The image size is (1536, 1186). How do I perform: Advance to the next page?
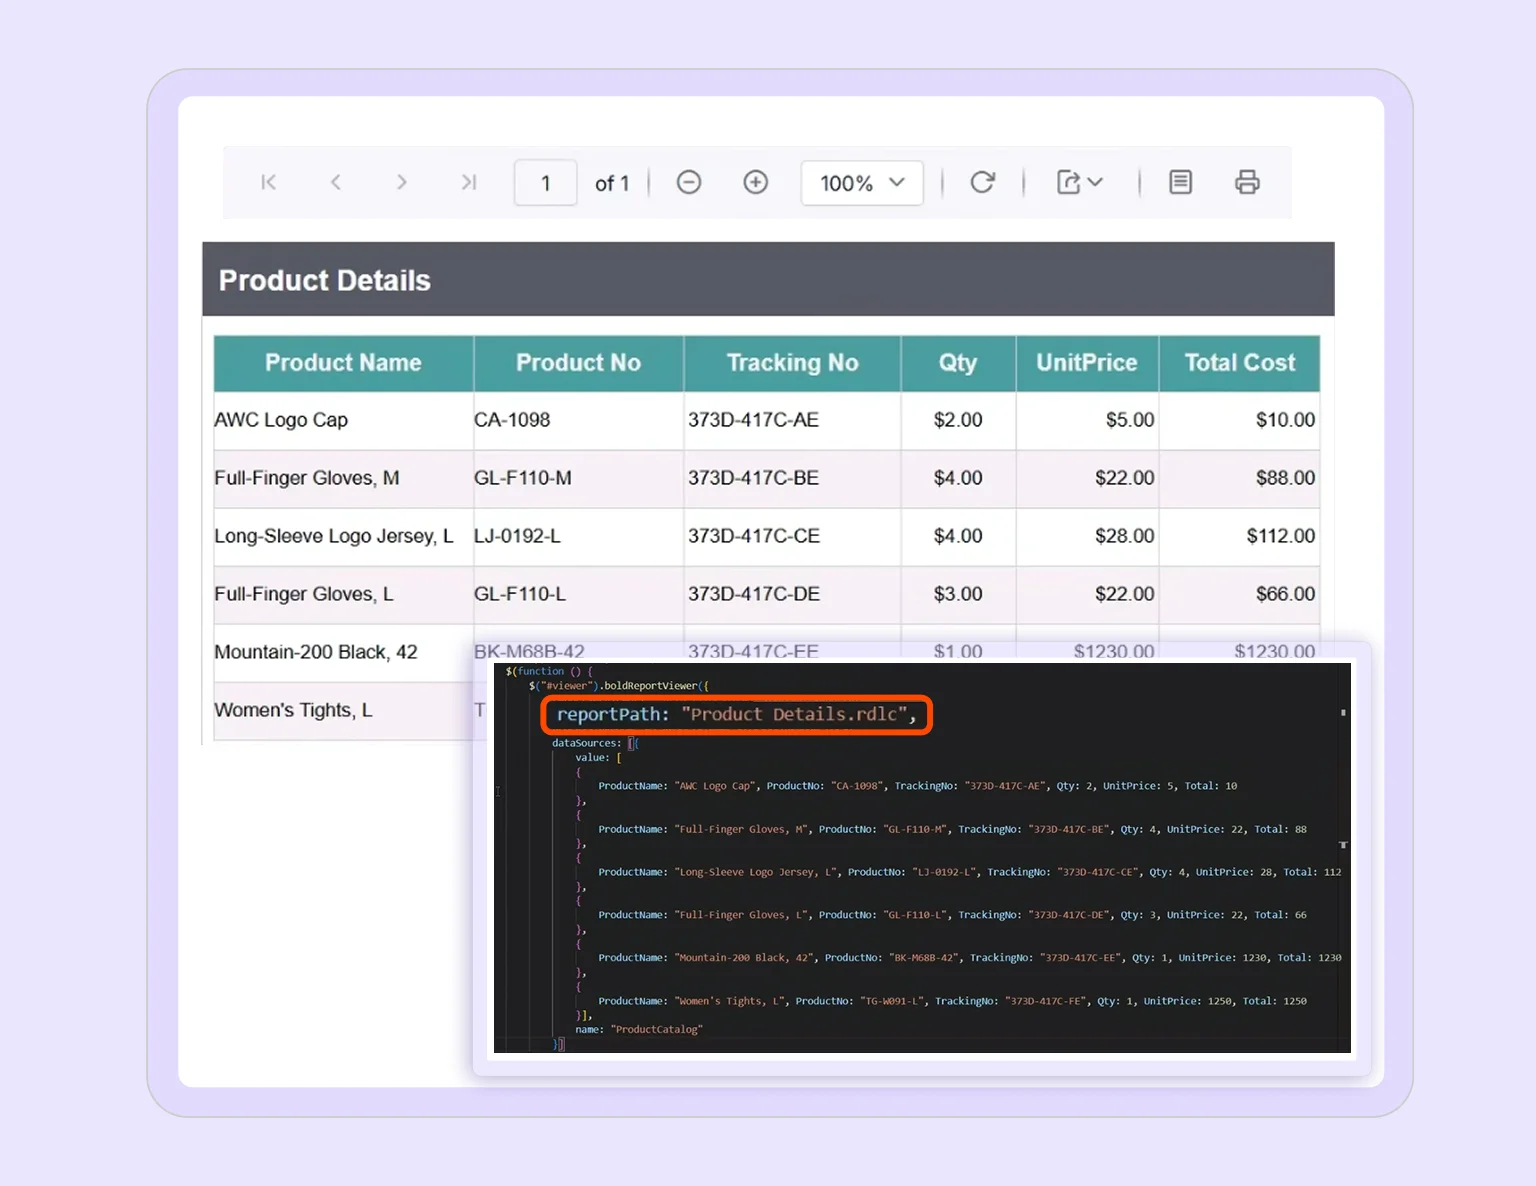pyautogui.click(x=401, y=182)
